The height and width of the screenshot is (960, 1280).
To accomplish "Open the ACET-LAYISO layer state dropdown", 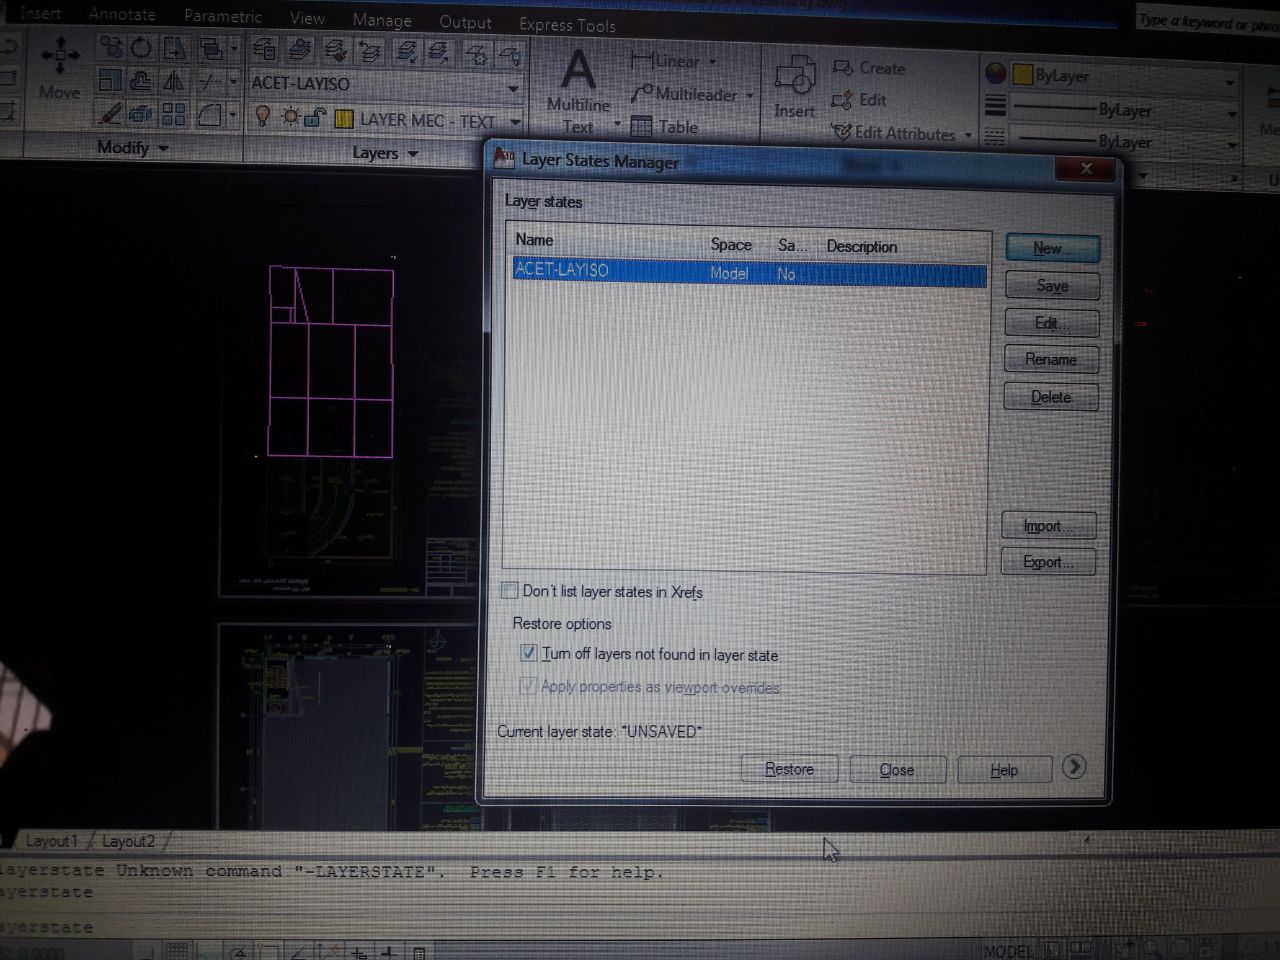I will tap(513, 86).
